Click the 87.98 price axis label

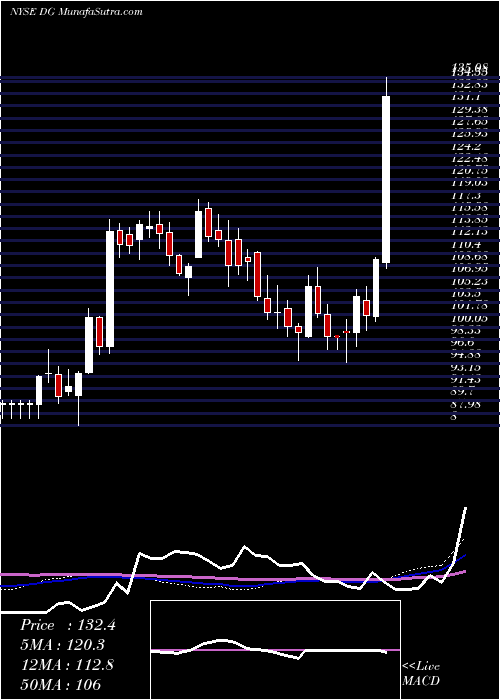[x=467, y=405]
